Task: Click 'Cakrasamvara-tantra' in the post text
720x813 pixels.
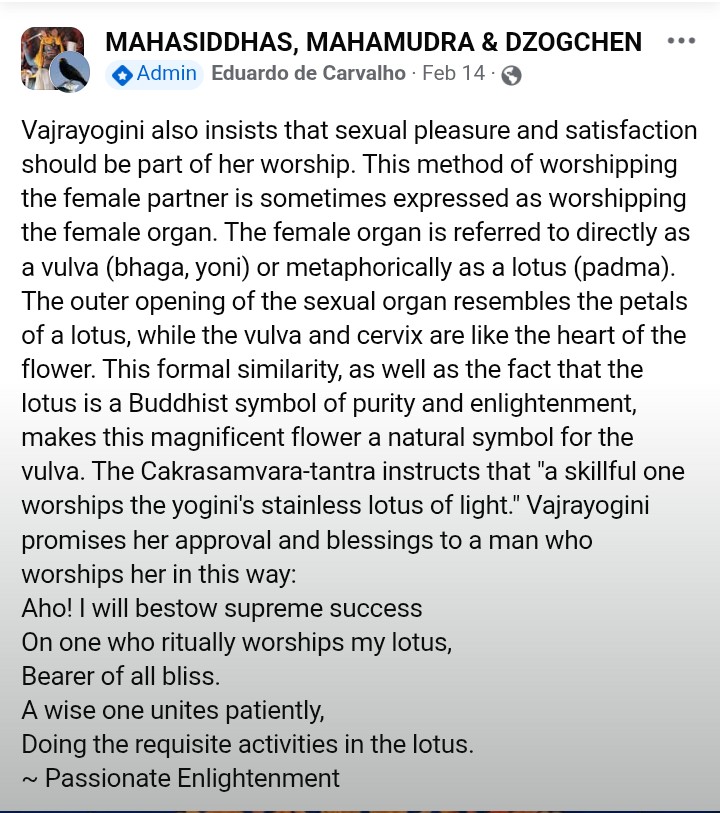Action: click(x=258, y=471)
